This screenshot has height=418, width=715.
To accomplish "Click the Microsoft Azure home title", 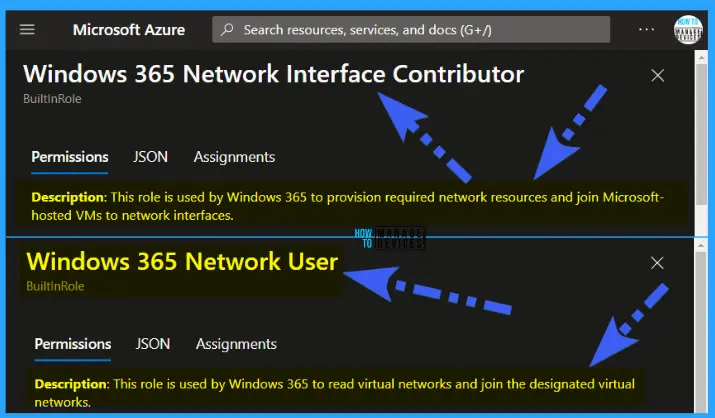I will coord(129,30).
